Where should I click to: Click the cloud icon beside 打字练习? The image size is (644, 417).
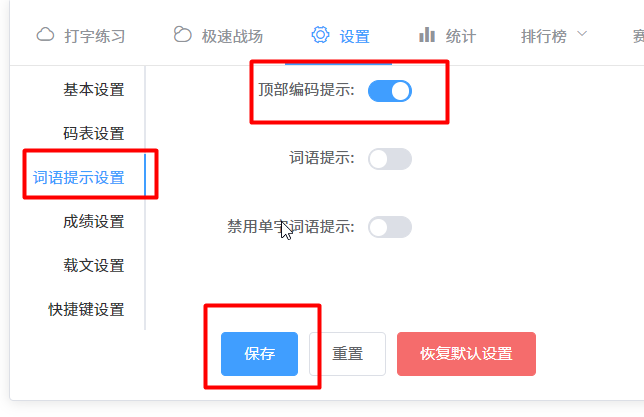pyautogui.click(x=45, y=35)
